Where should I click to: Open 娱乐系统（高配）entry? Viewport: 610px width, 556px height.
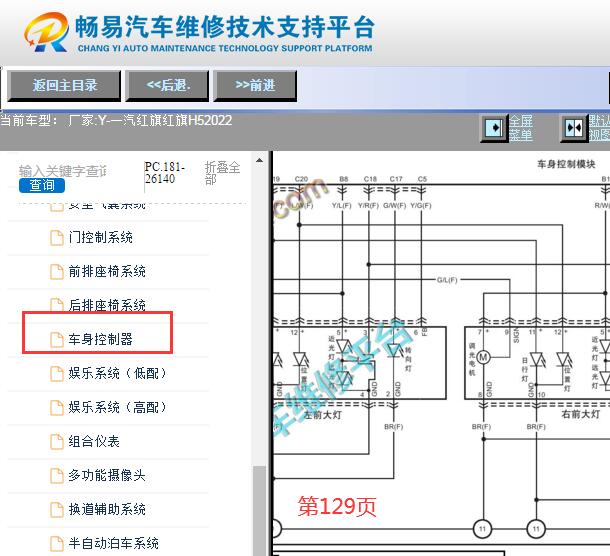[117, 407]
